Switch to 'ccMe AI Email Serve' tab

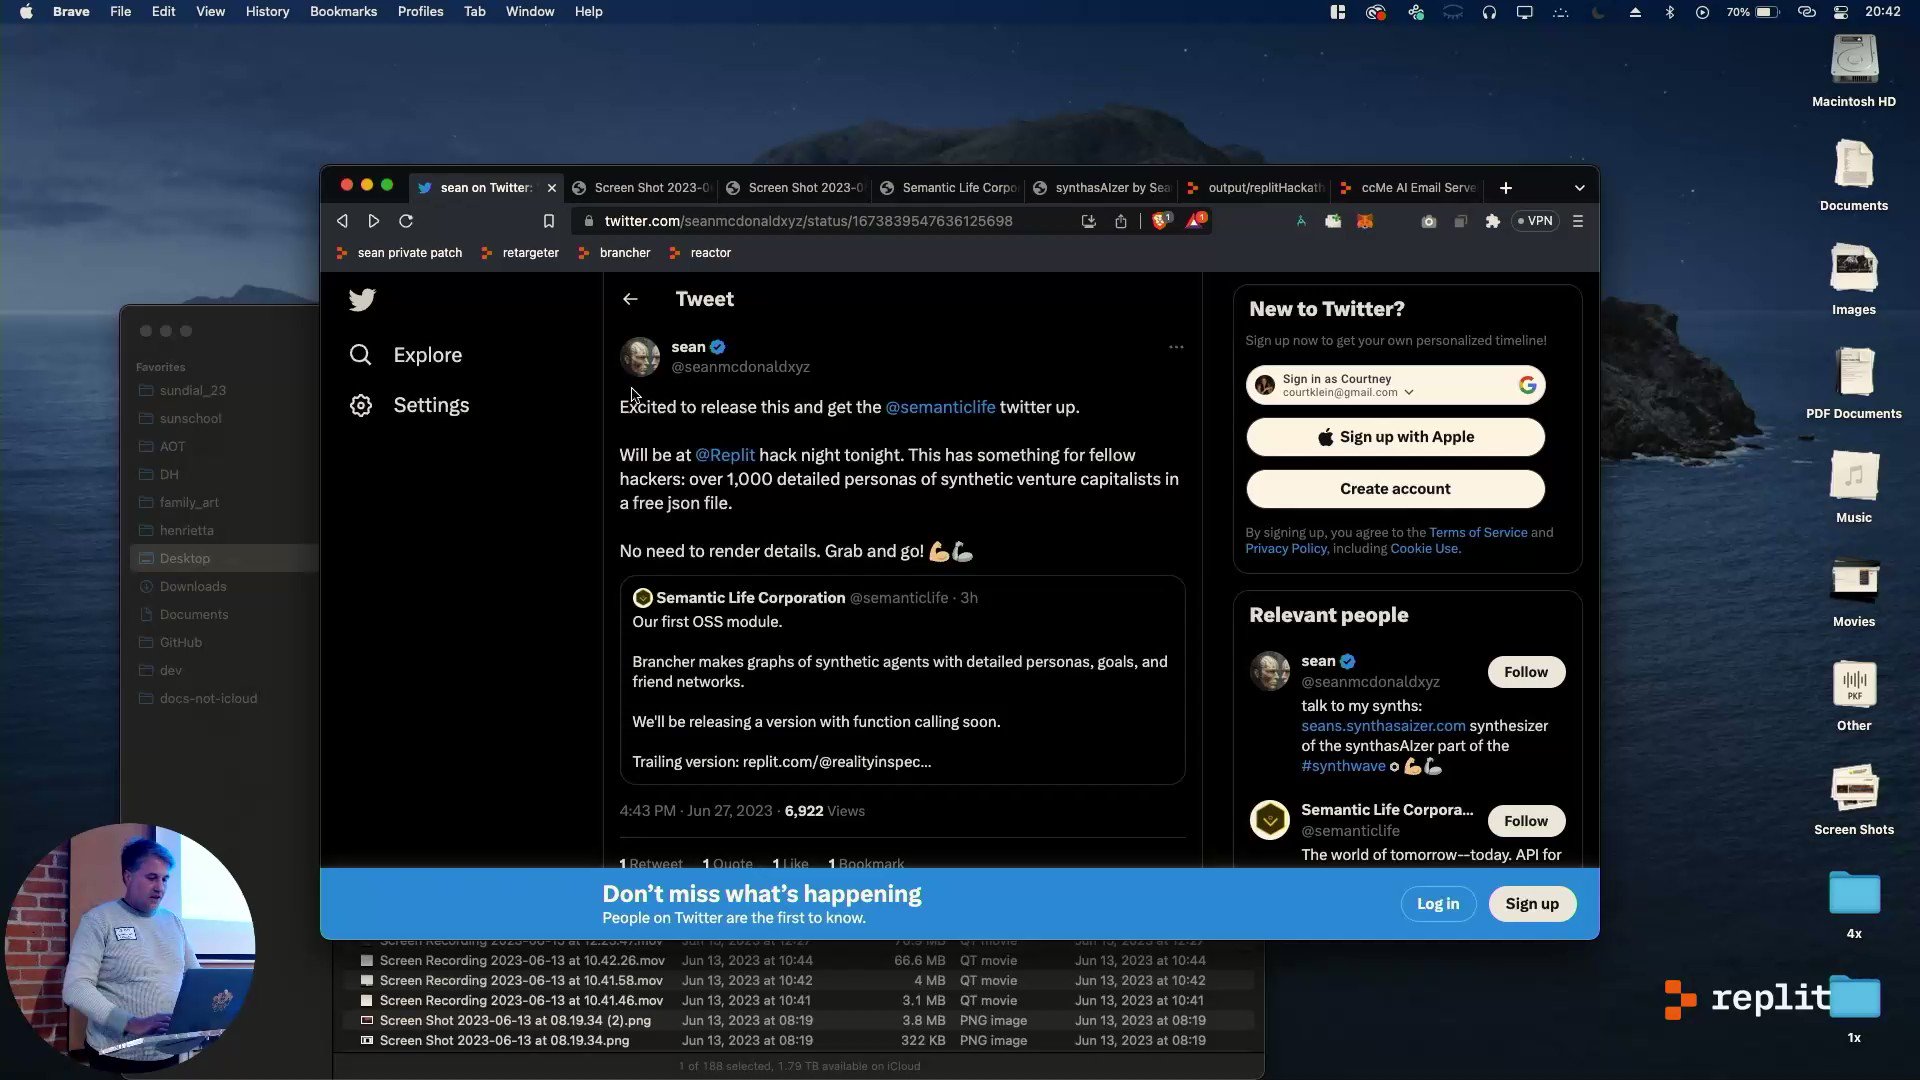click(x=1408, y=188)
